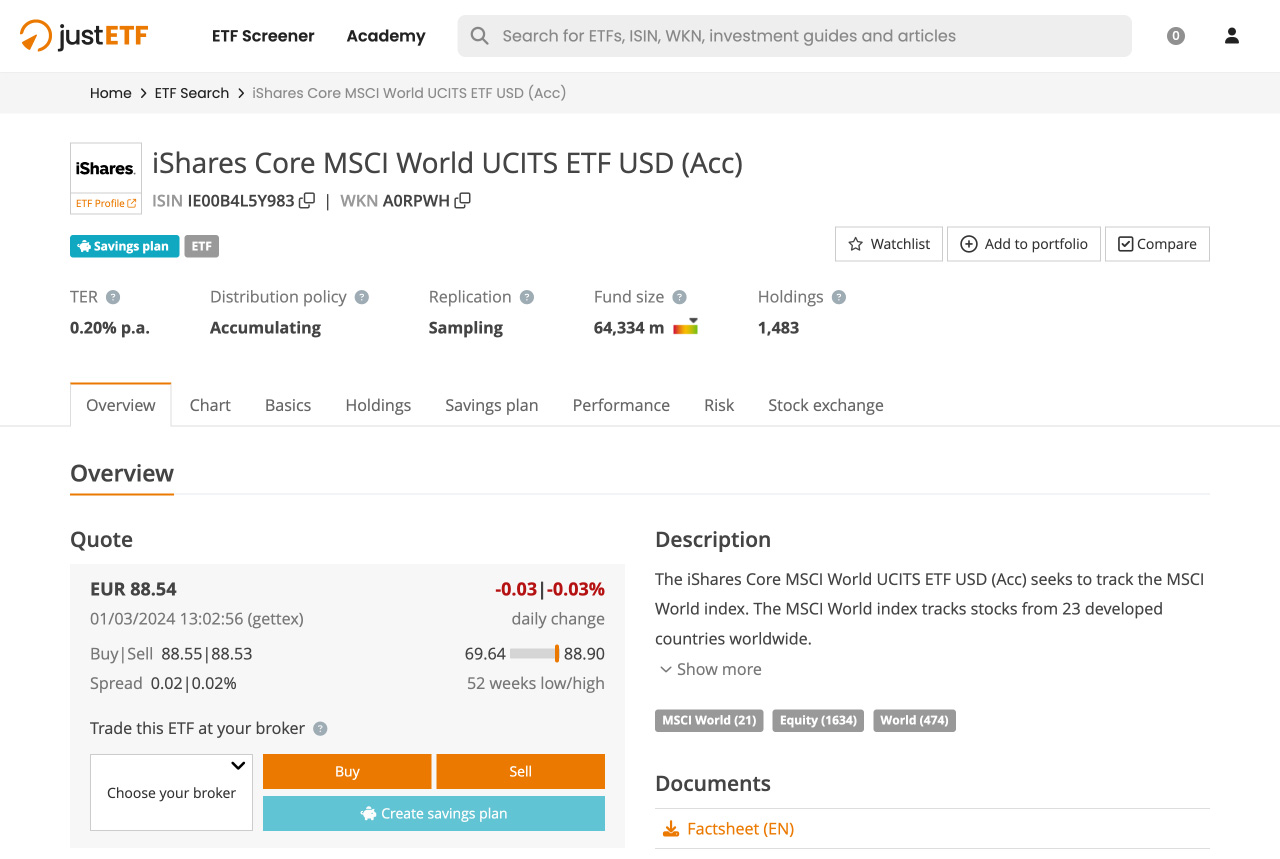Click the Savings plan badge
1280x859 pixels.
pyautogui.click(x=125, y=246)
